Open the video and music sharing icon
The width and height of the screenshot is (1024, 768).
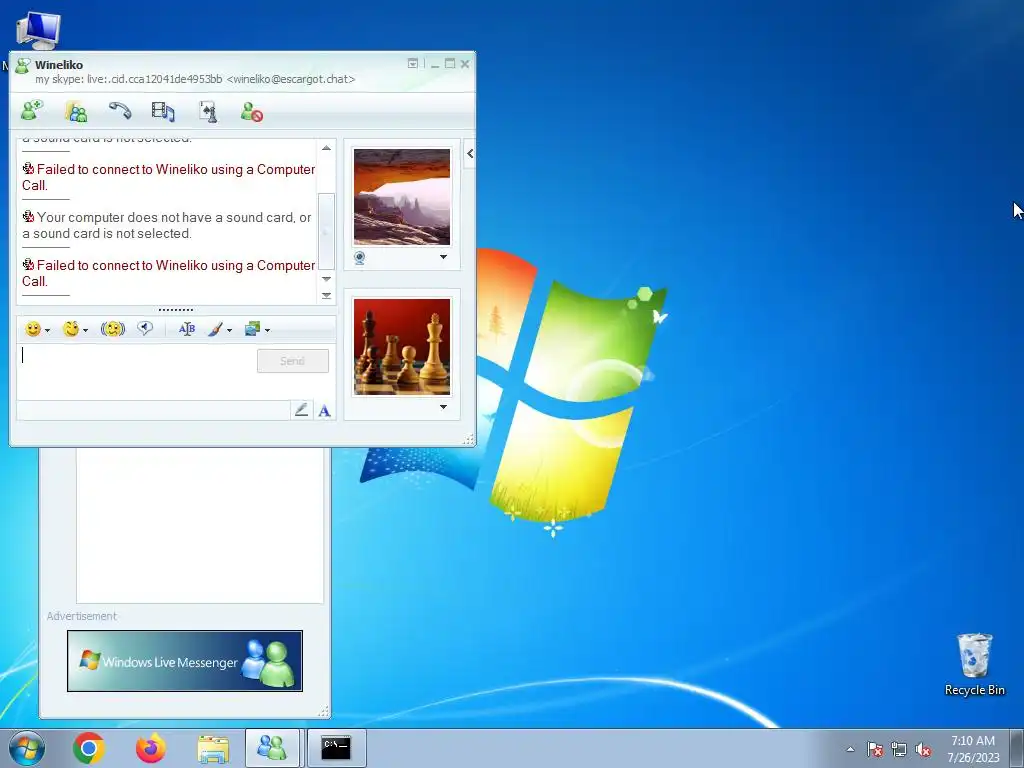tap(163, 112)
